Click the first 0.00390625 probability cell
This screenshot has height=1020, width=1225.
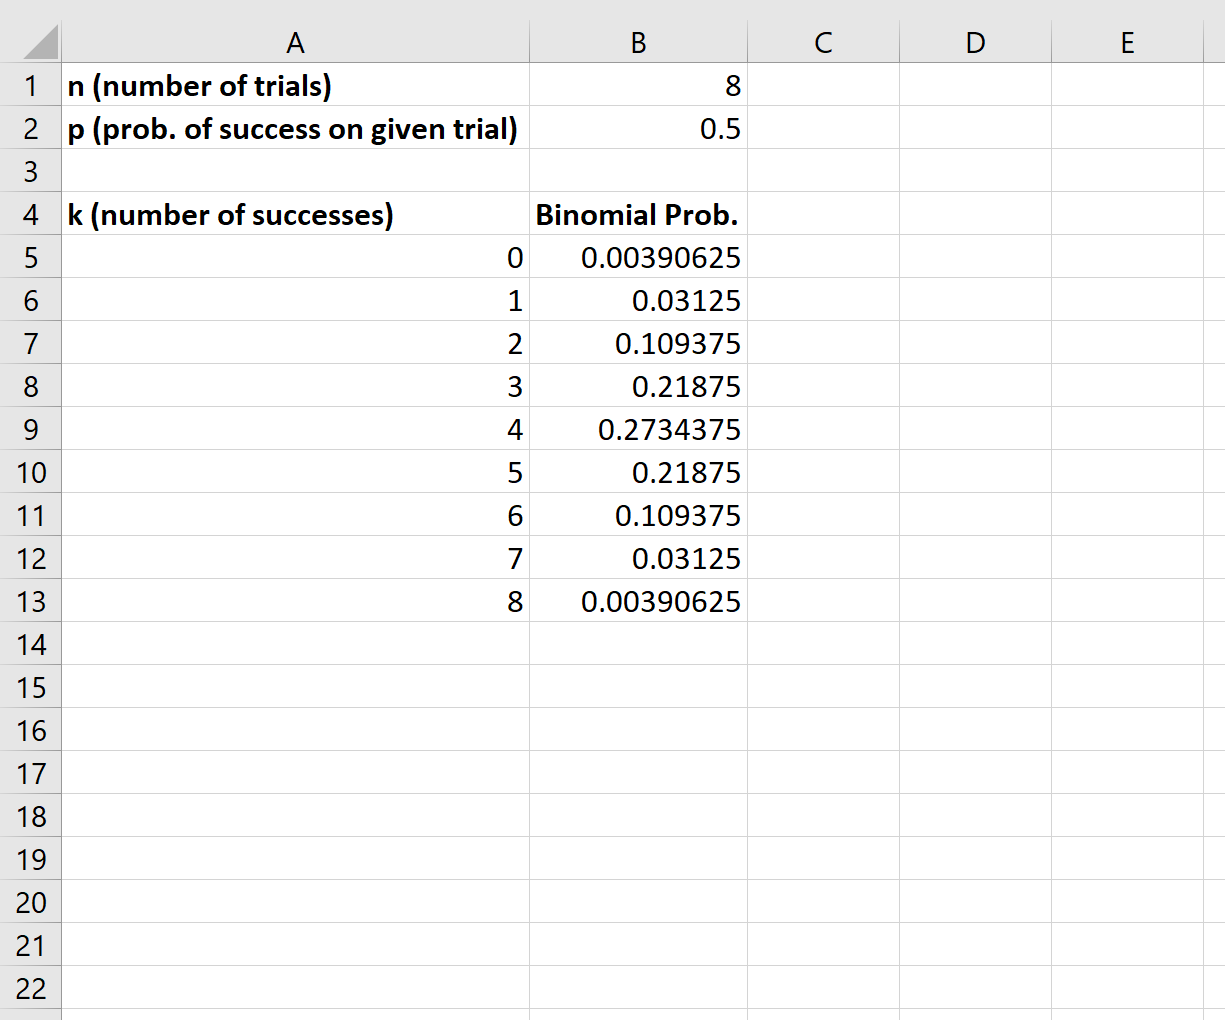point(638,257)
